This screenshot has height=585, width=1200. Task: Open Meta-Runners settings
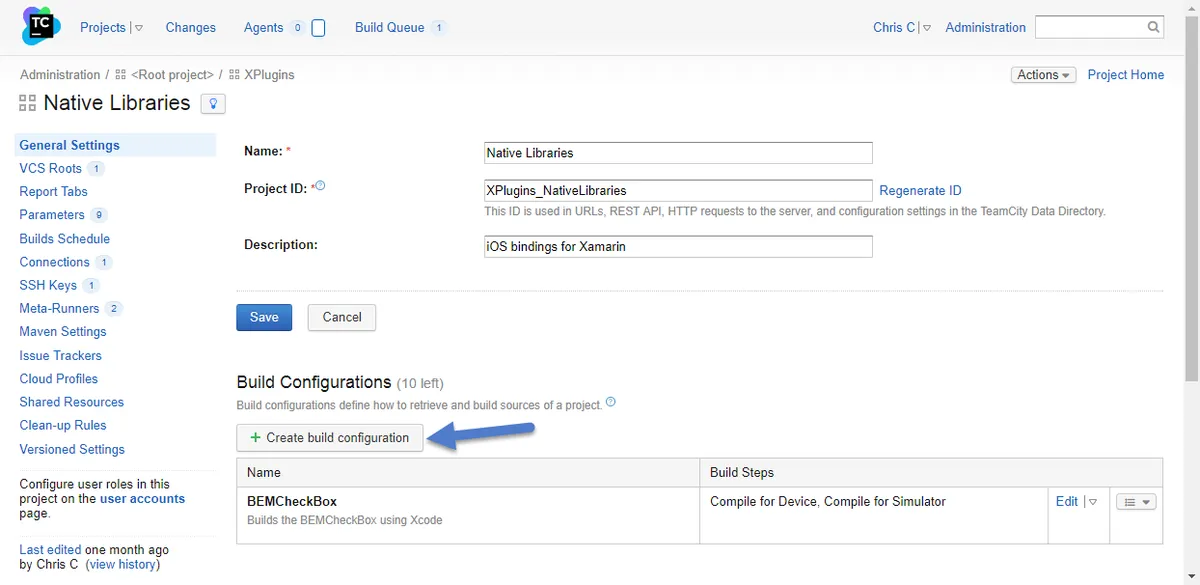[59, 308]
